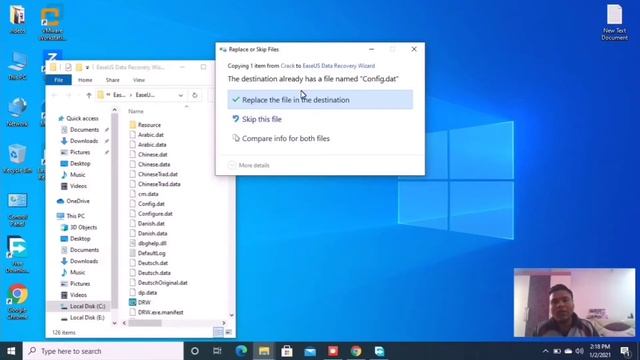Open pinned Downloads under Quick access
The image size is (640, 360).
[x=84, y=141]
